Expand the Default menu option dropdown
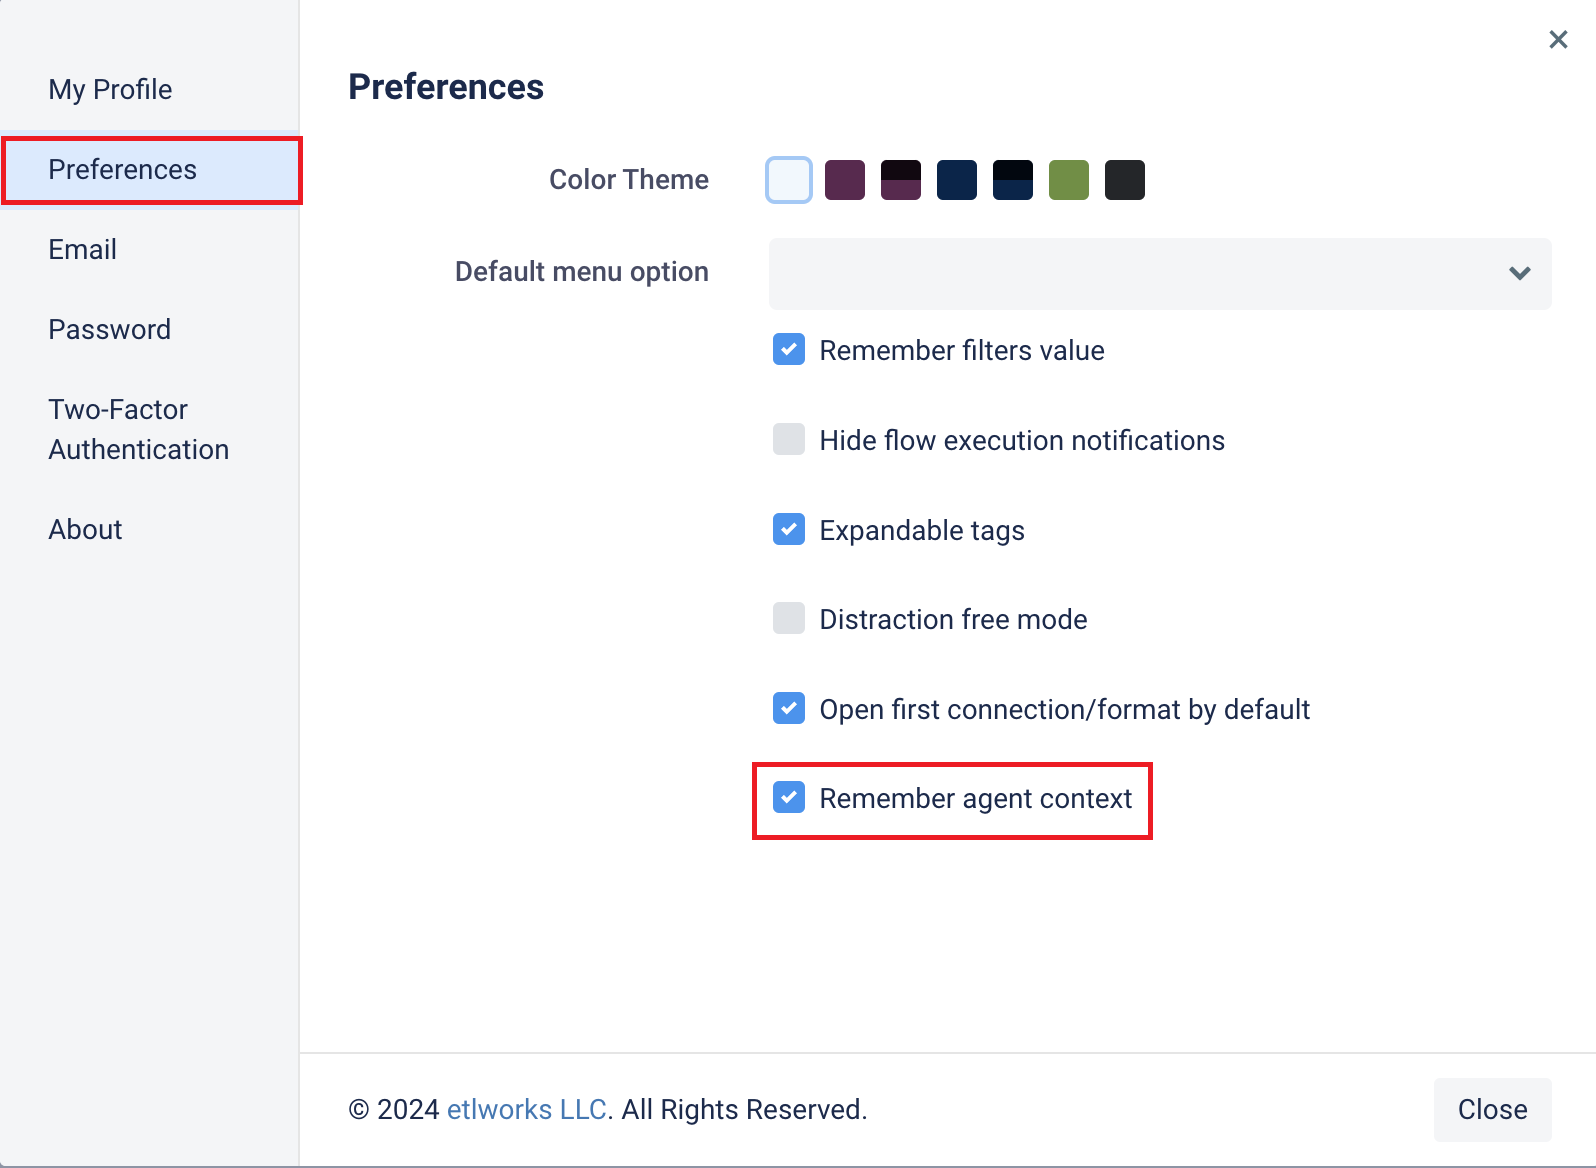The image size is (1596, 1168). [1160, 273]
